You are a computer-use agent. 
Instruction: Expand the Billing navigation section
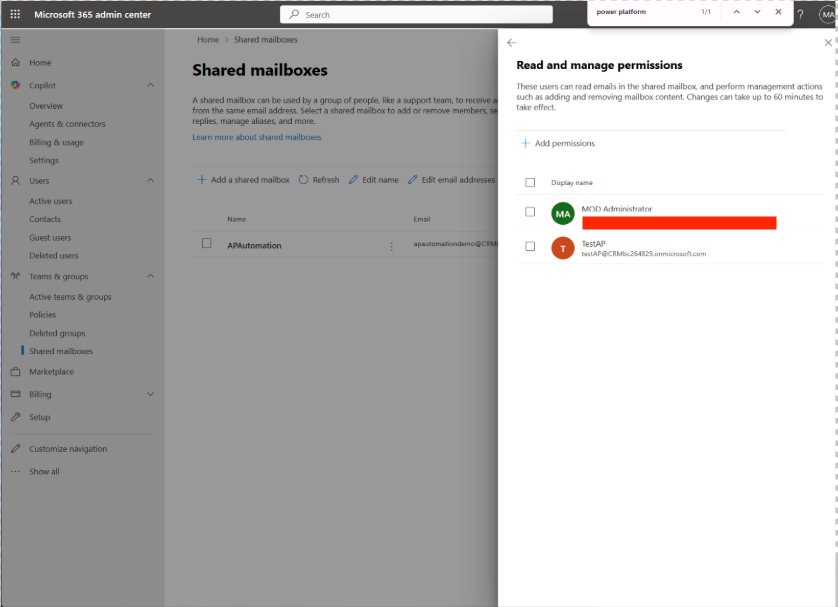[151, 394]
